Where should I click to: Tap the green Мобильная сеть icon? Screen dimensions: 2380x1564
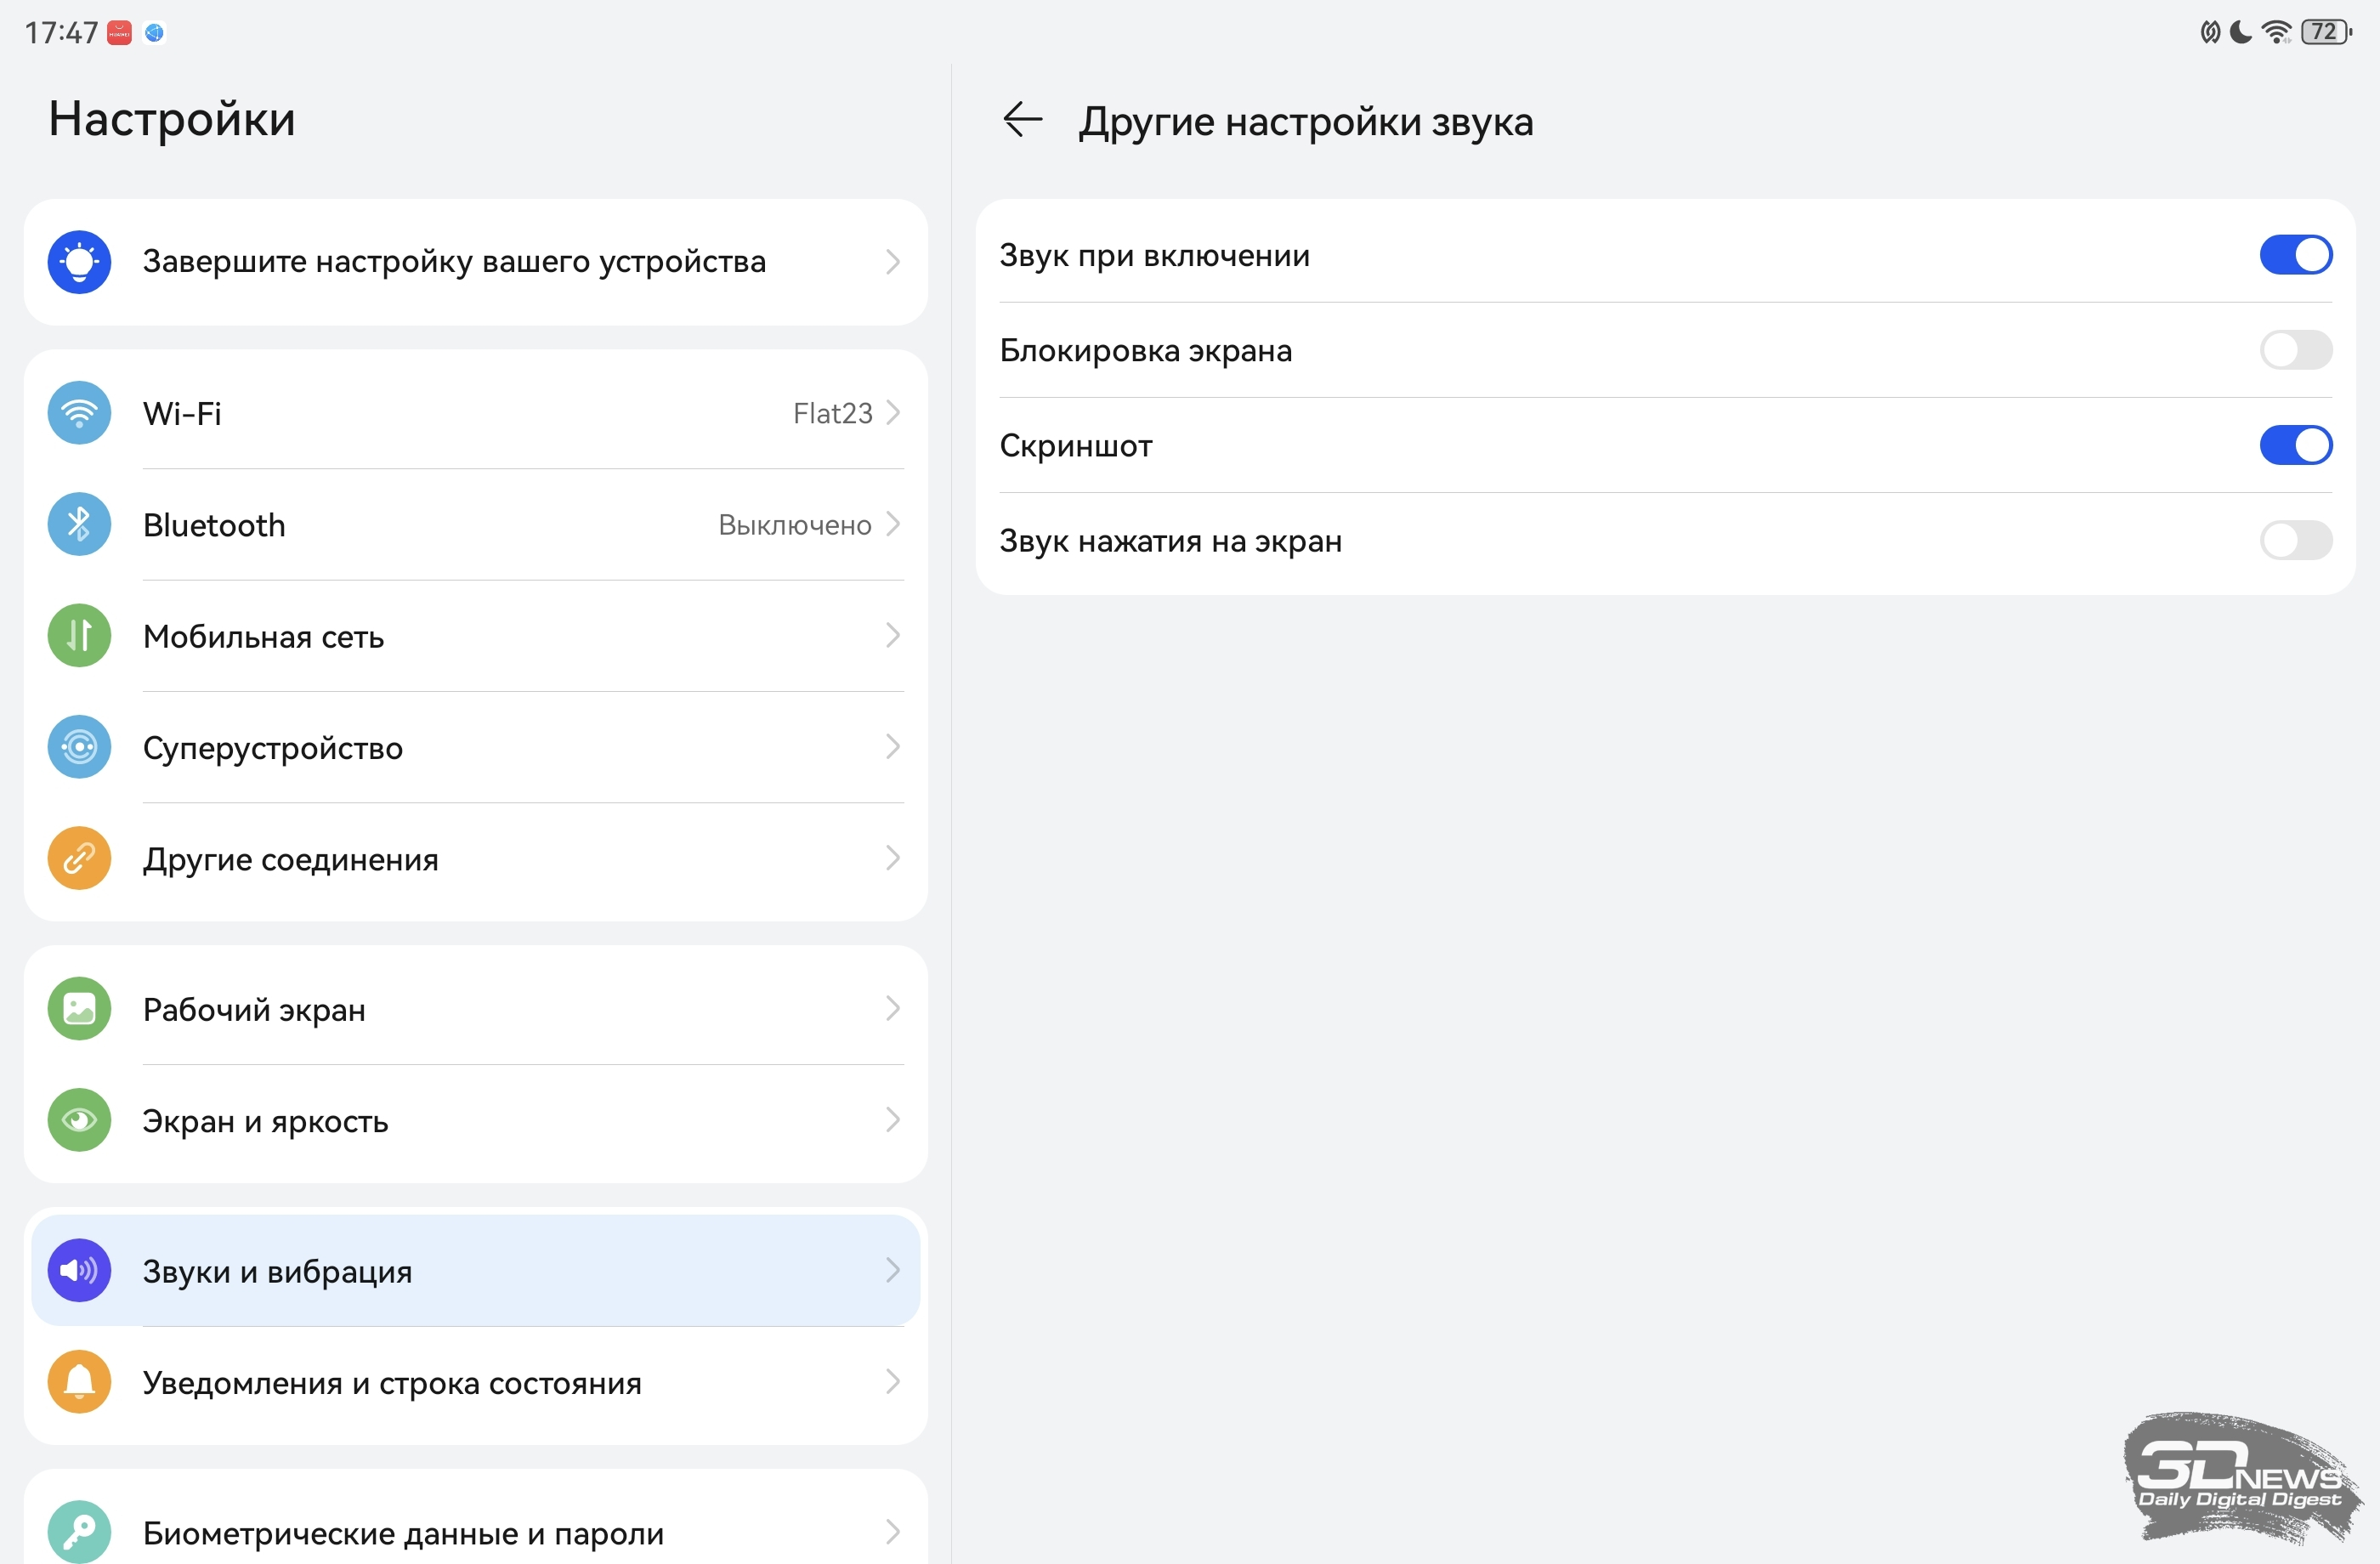[x=79, y=636]
